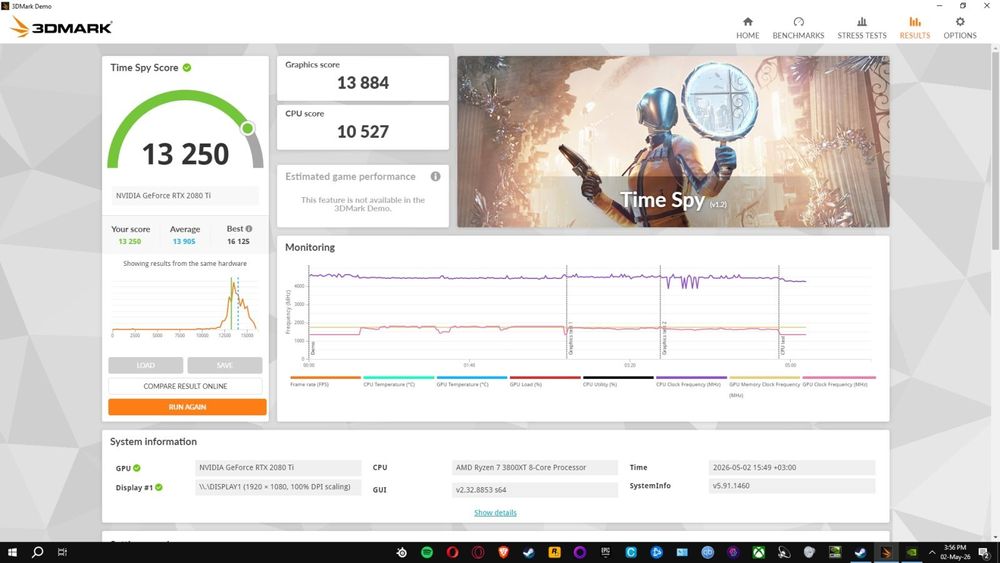
Task: Show hidden system tray icons
Action: point(932,552)
